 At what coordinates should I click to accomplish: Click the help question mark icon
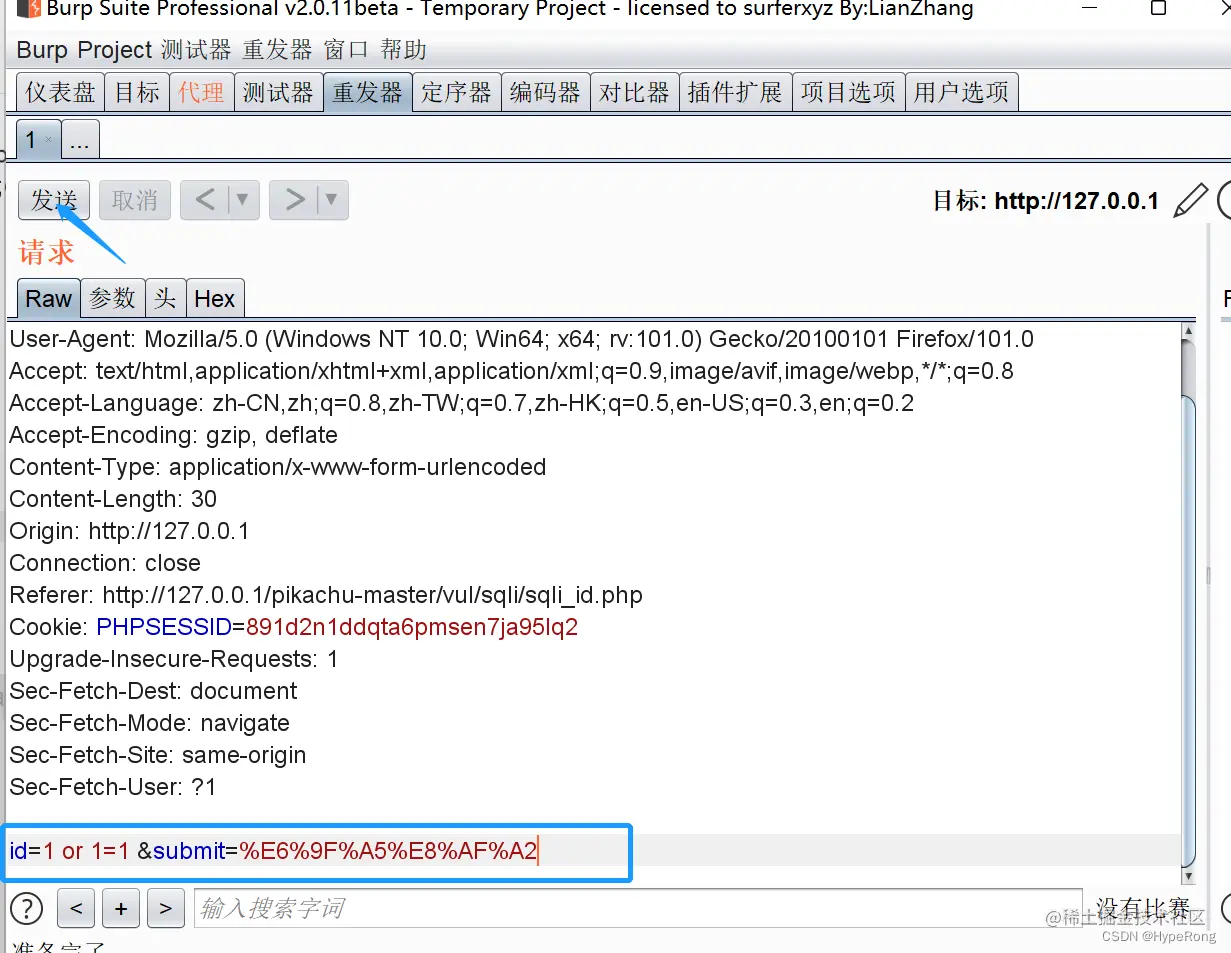tap(26, 908)
